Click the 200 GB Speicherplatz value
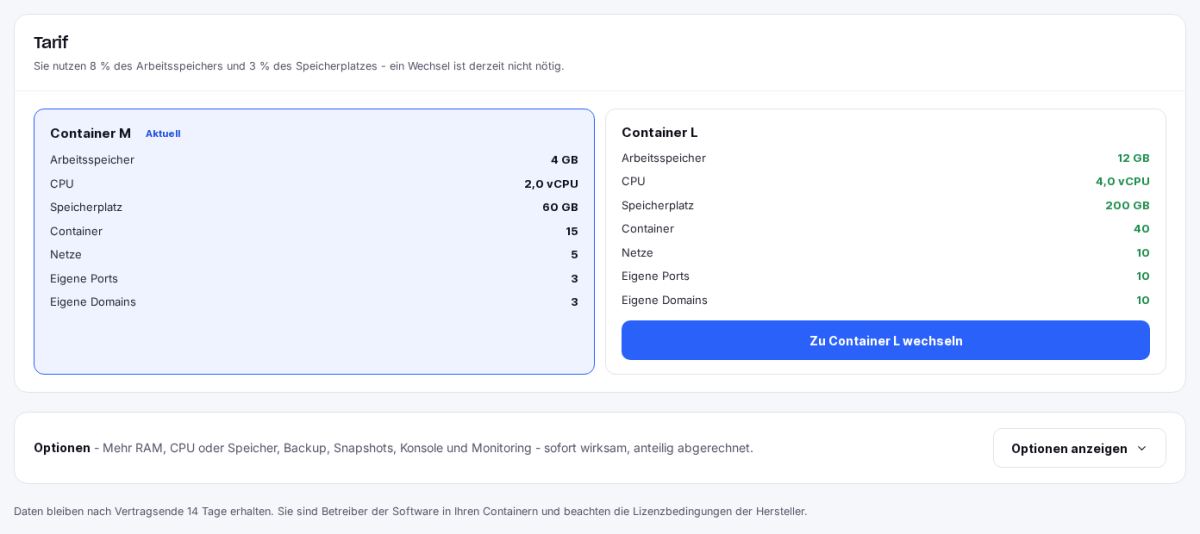The image size is (1200, 534). pos(1127,205)
